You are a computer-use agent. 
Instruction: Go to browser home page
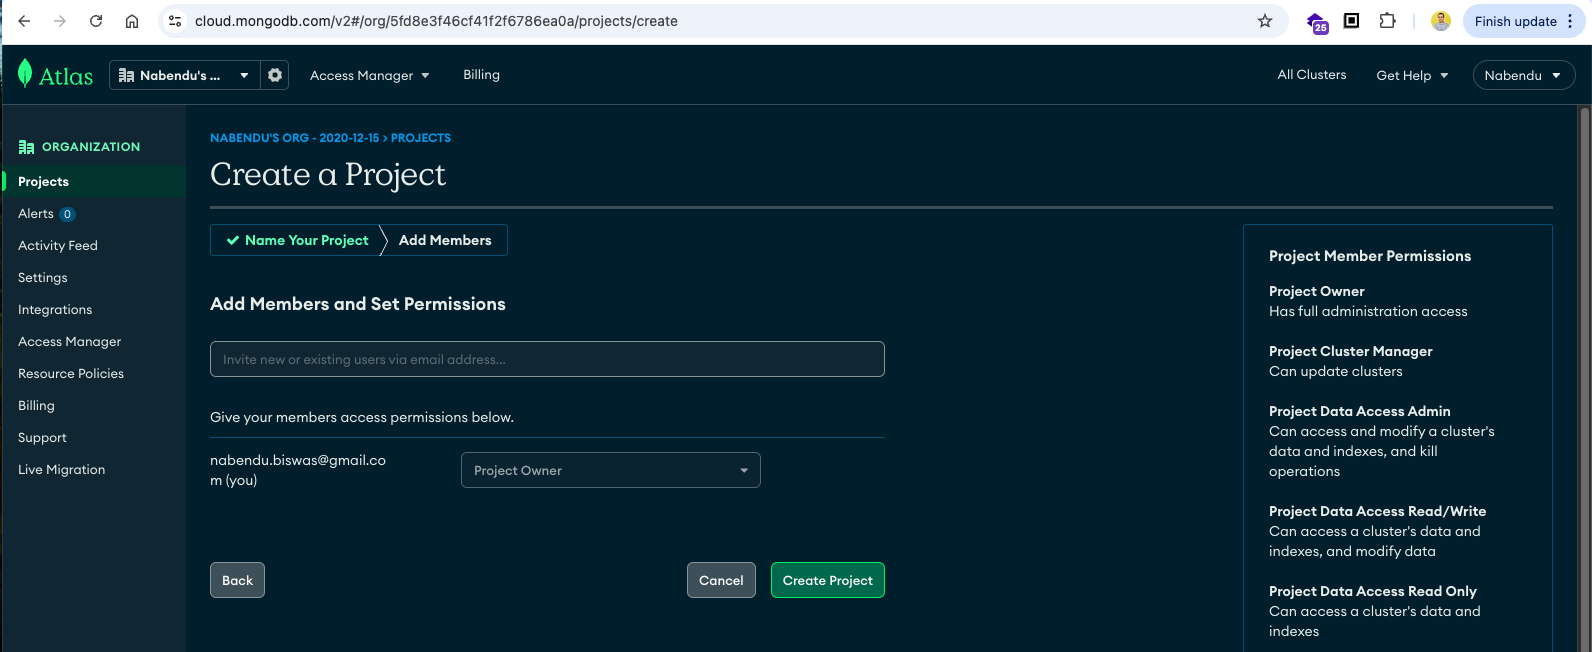tap(132, 21)
